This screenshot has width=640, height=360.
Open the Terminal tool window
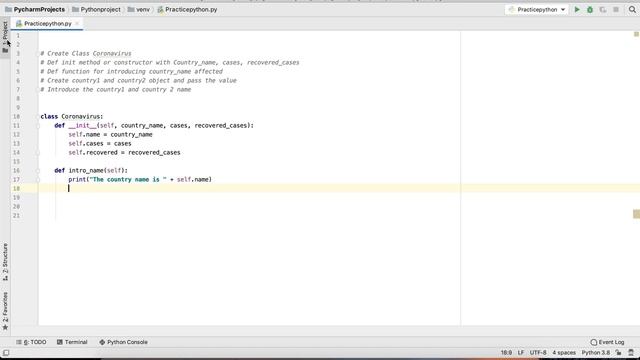pos(72,342)
